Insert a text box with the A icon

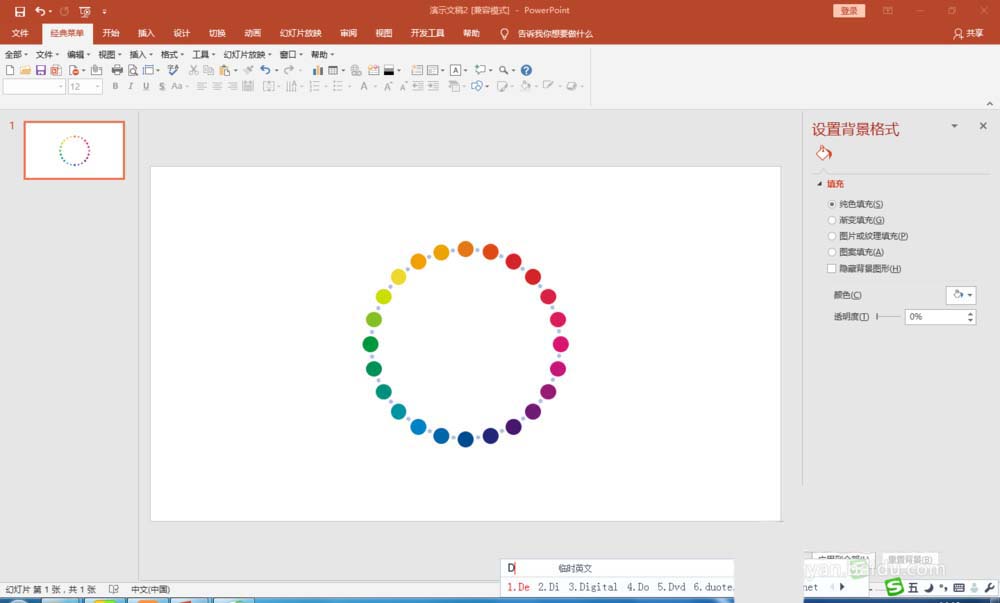455,70
